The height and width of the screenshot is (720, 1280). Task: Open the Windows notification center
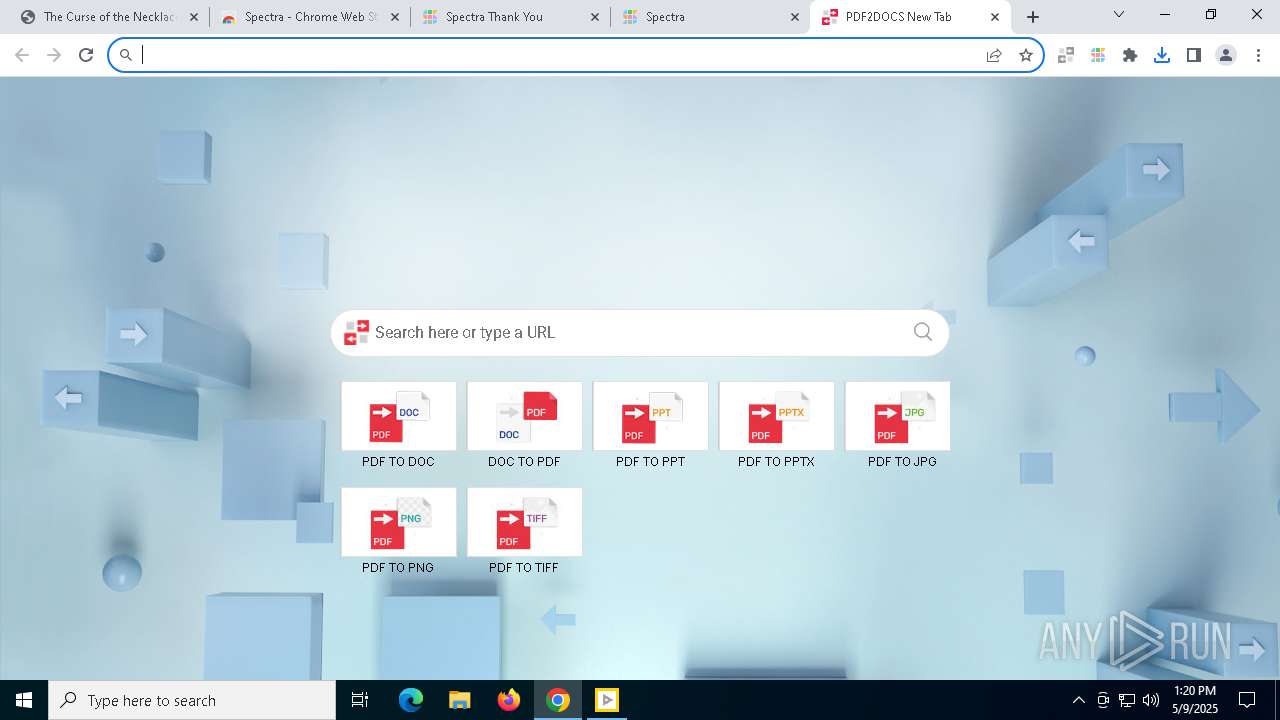pyautogui.click(x=1248, y=700)
